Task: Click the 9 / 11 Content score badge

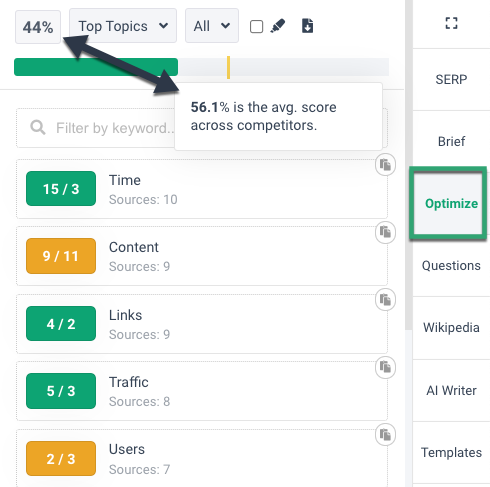Action: coord(61,256)
